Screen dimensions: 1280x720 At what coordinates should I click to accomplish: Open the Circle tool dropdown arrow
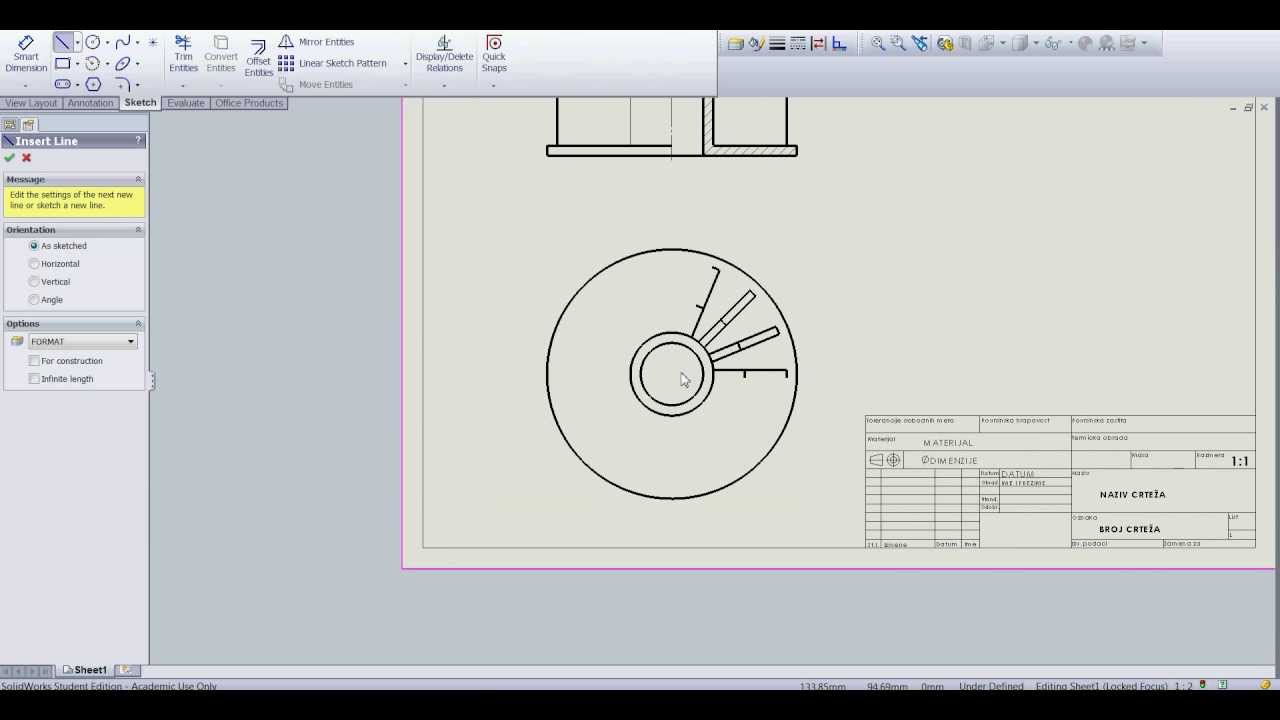(x=107, y=43)
